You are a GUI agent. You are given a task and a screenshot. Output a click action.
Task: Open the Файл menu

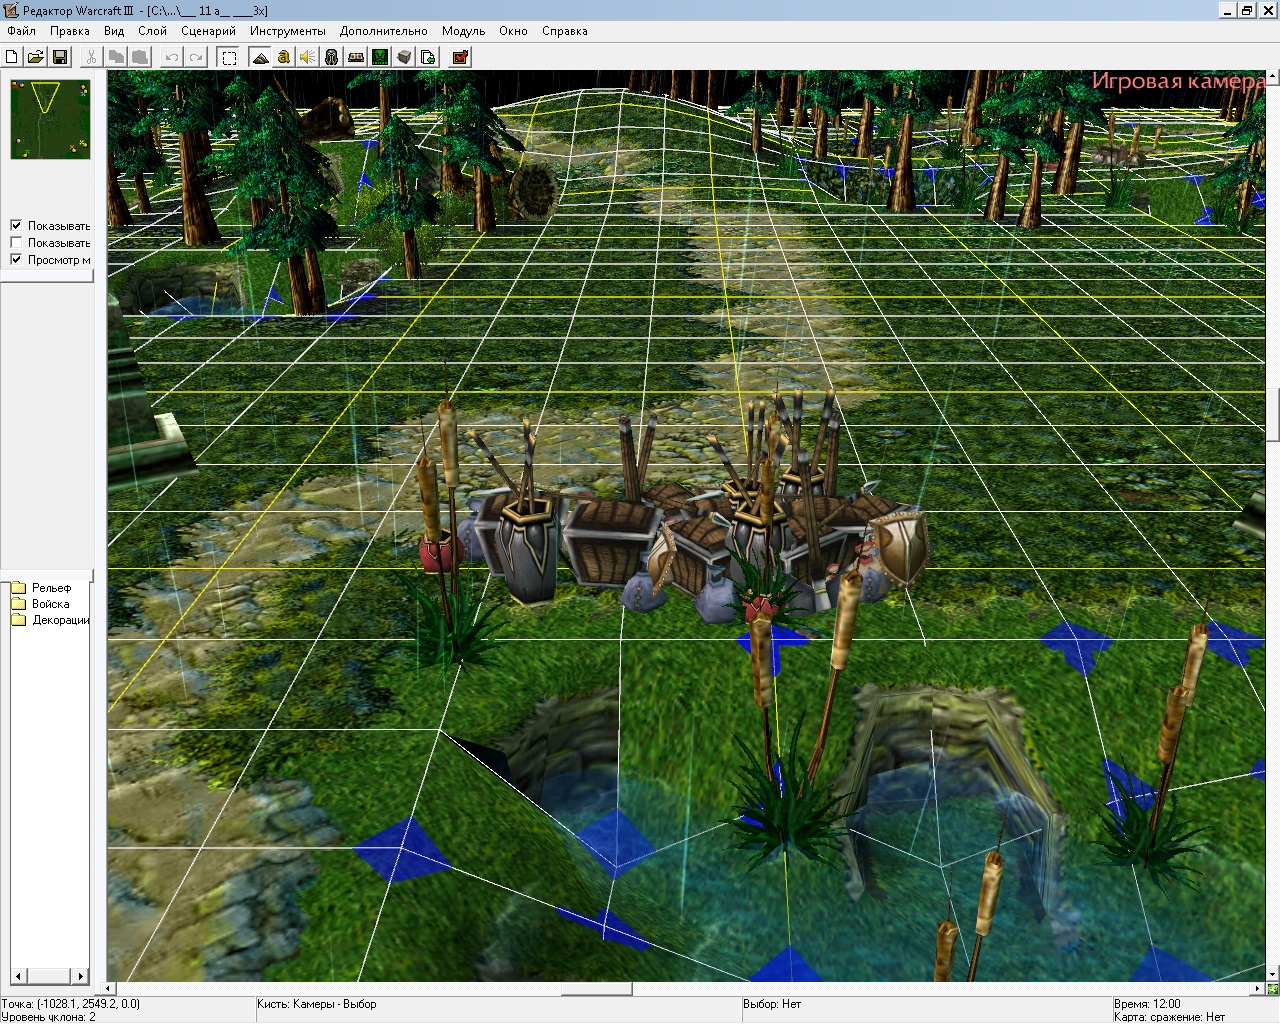pyautogui.click(x=21, y=31)
